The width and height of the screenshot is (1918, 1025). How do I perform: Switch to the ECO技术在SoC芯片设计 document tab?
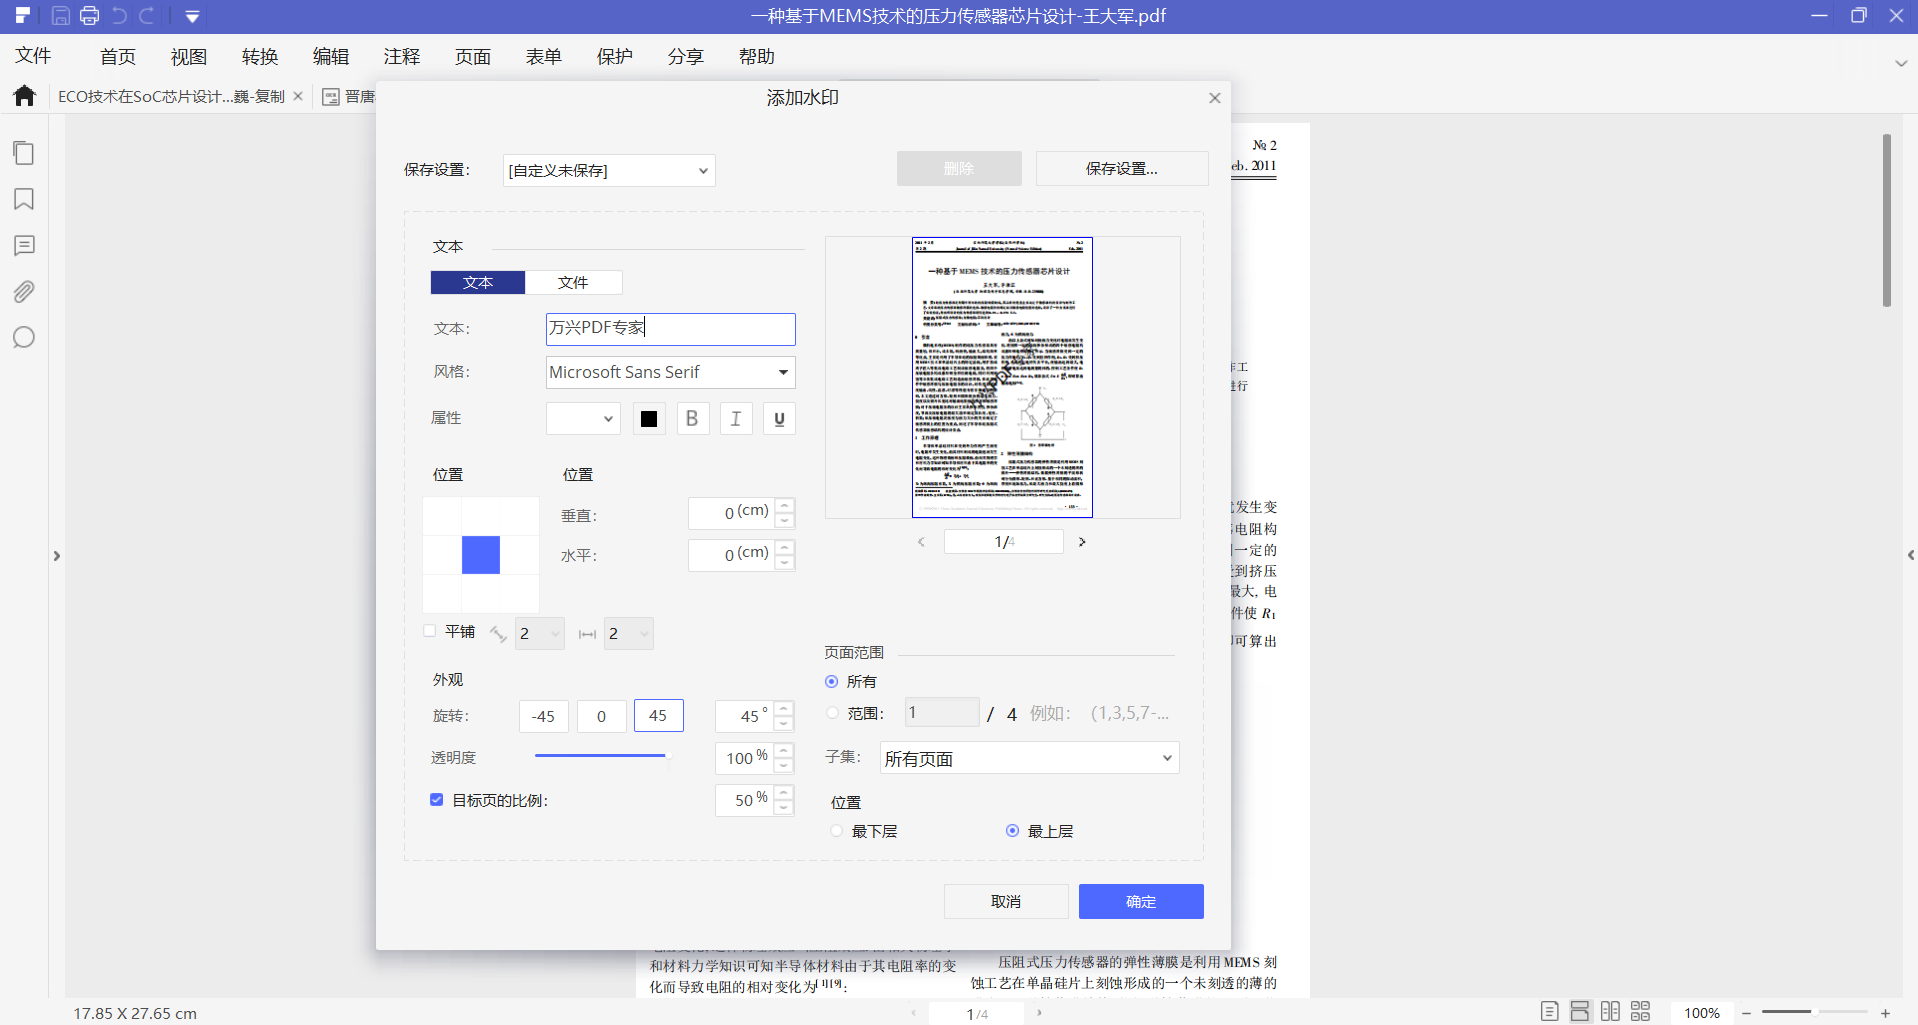tap(169, 96)
